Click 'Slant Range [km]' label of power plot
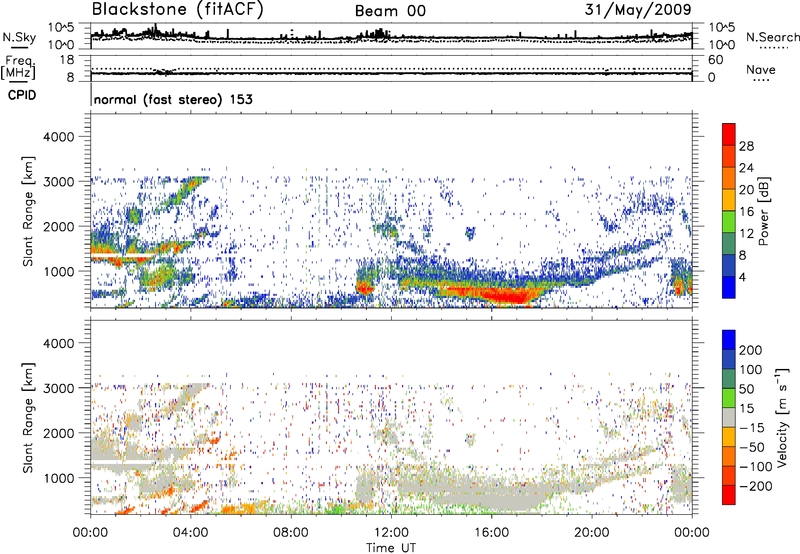The height and width of the screenshot is (554, 800). point(28,211)
